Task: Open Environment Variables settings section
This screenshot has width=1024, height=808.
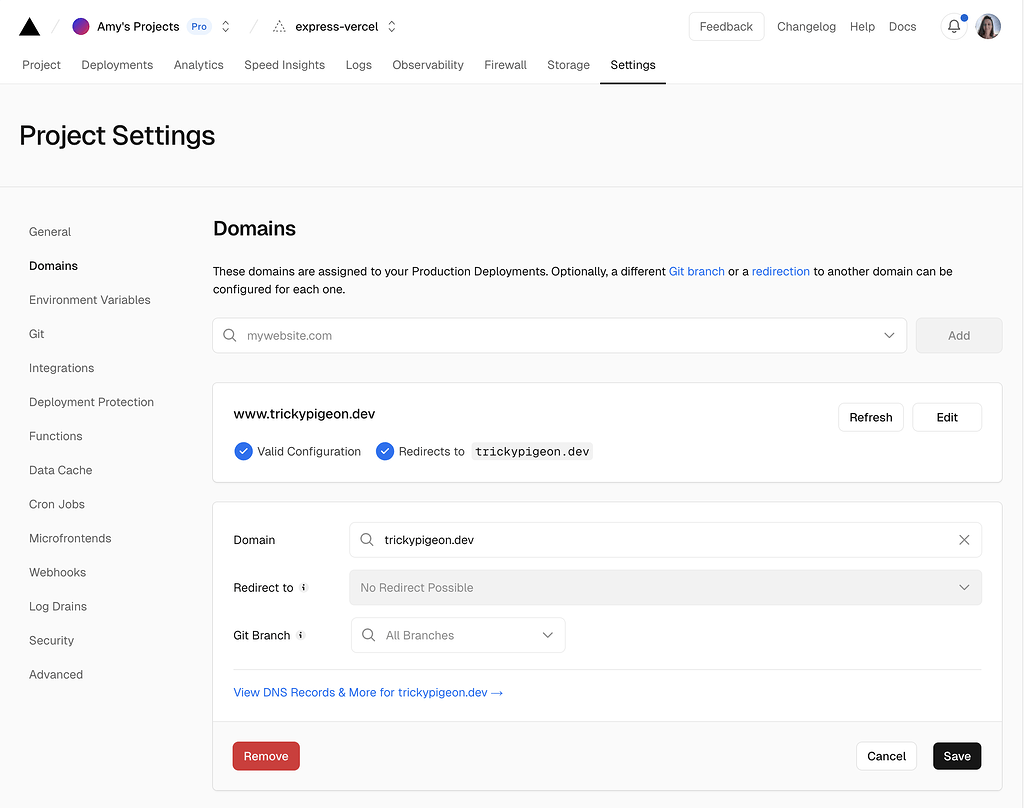Action: (x=90, y=300)
